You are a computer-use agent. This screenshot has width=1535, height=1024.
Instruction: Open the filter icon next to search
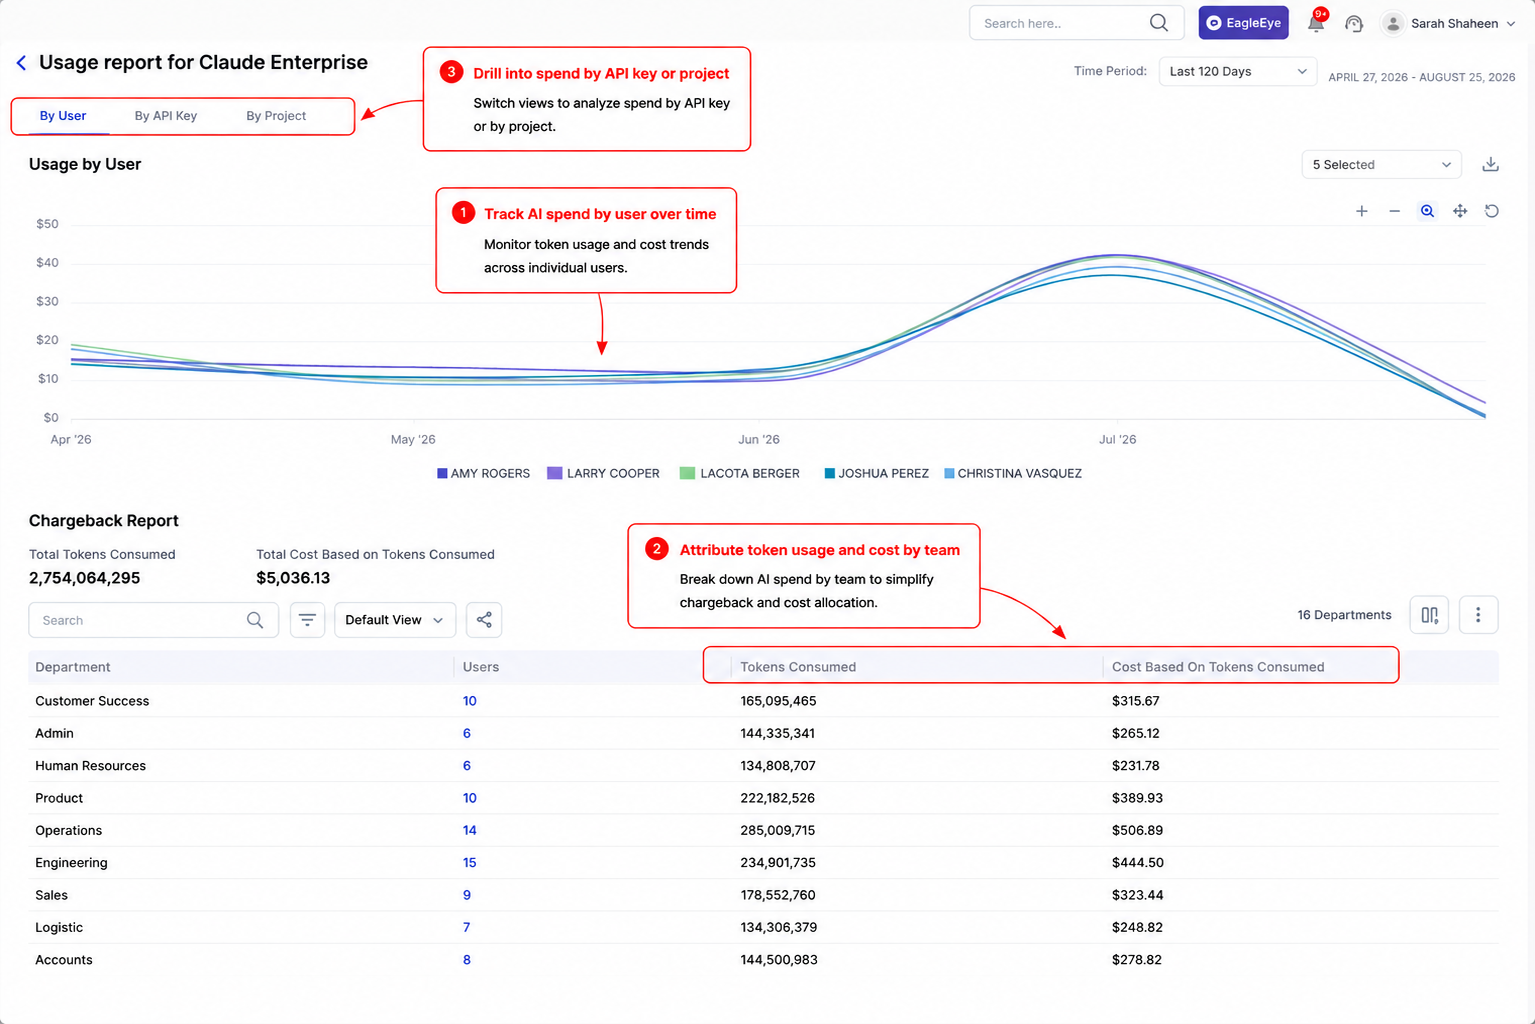coord(307,620)
